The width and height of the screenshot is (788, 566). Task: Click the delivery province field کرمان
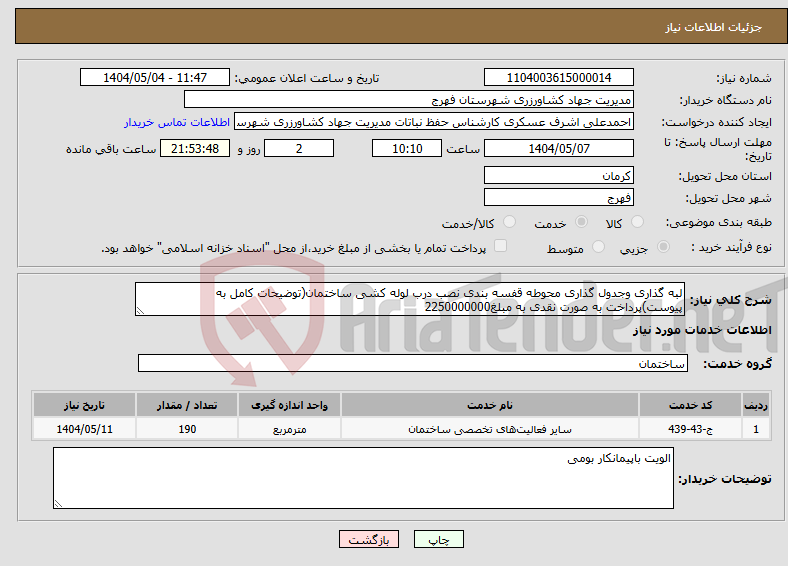558,175
